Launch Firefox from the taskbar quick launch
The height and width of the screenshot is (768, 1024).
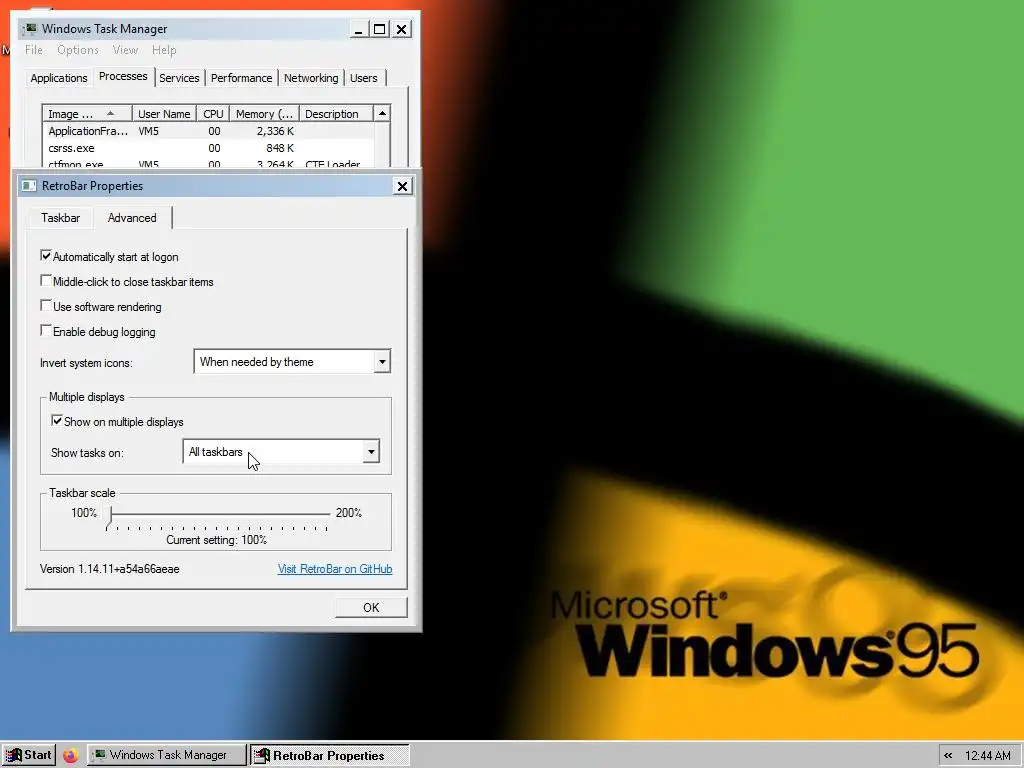click(71, 755)
